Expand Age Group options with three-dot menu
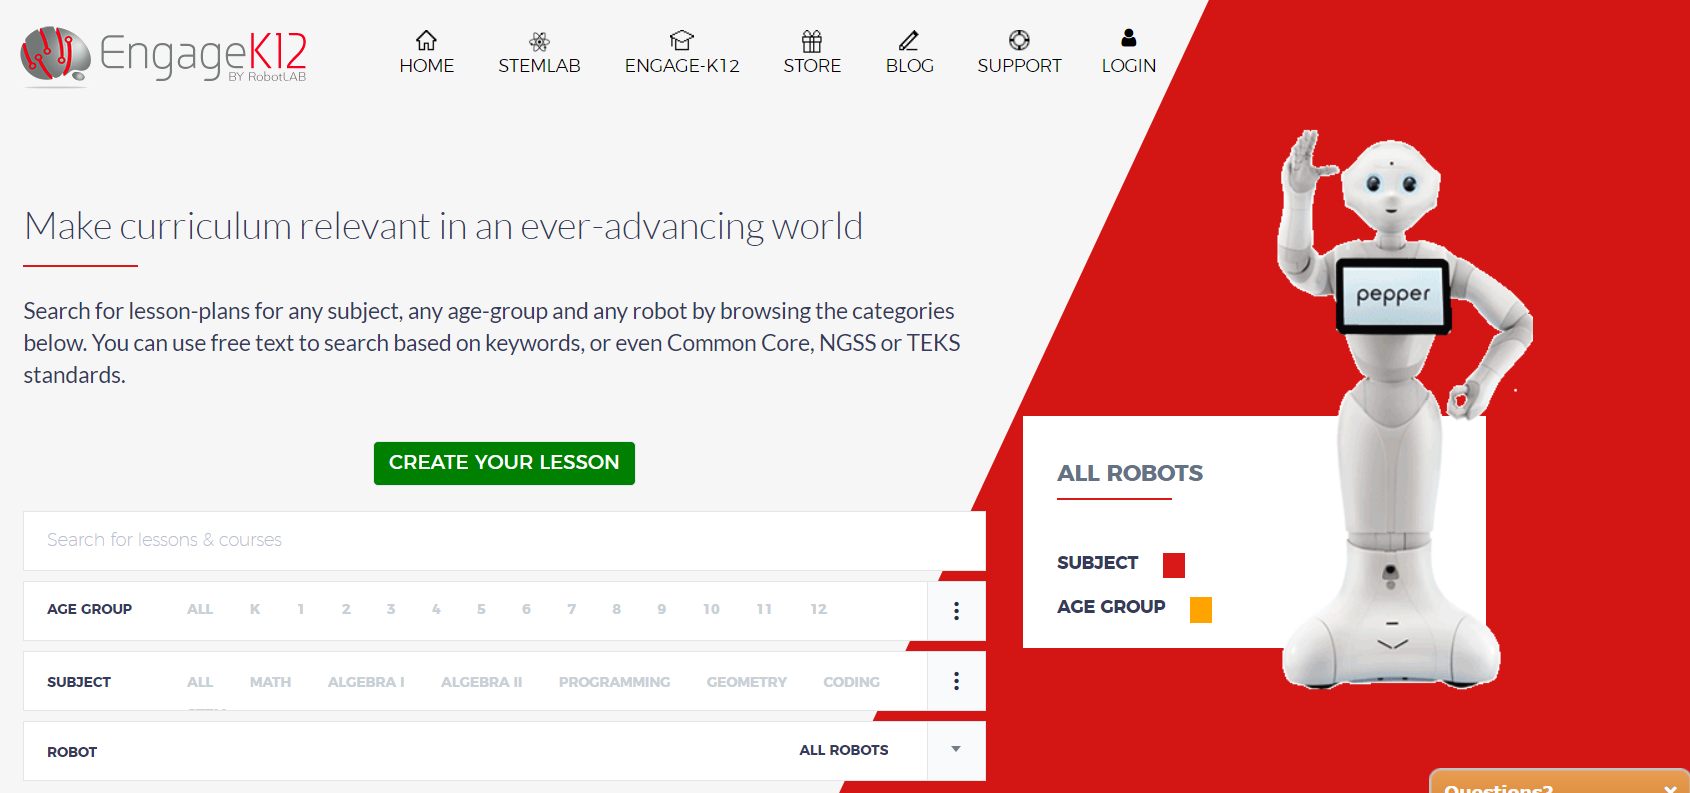 pos(956,611)
